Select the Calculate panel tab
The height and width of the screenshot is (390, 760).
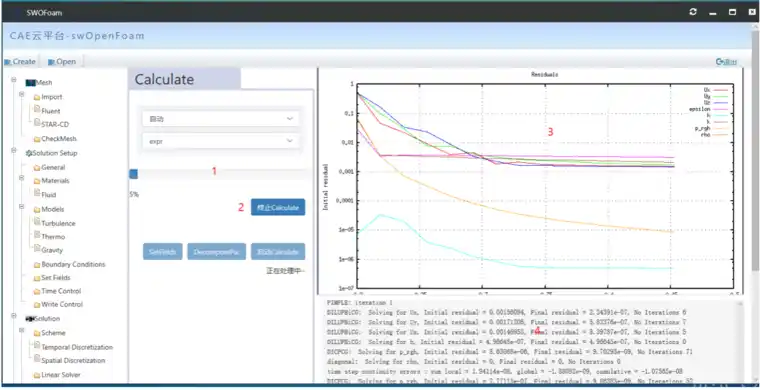point(184,79)
